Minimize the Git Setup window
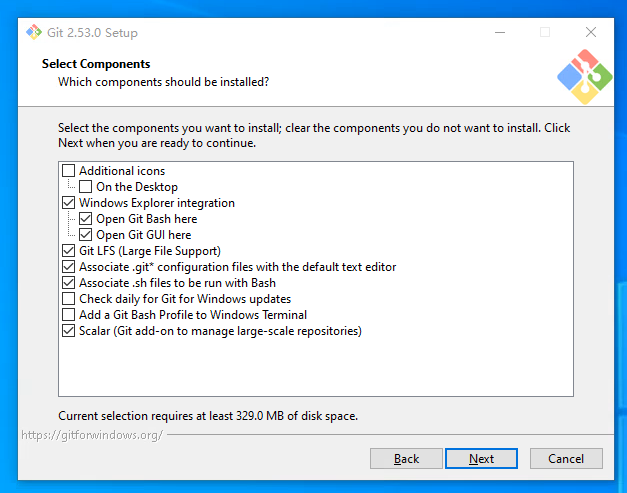The width and height of the screenshot is (627, 493). click(499, 32)
